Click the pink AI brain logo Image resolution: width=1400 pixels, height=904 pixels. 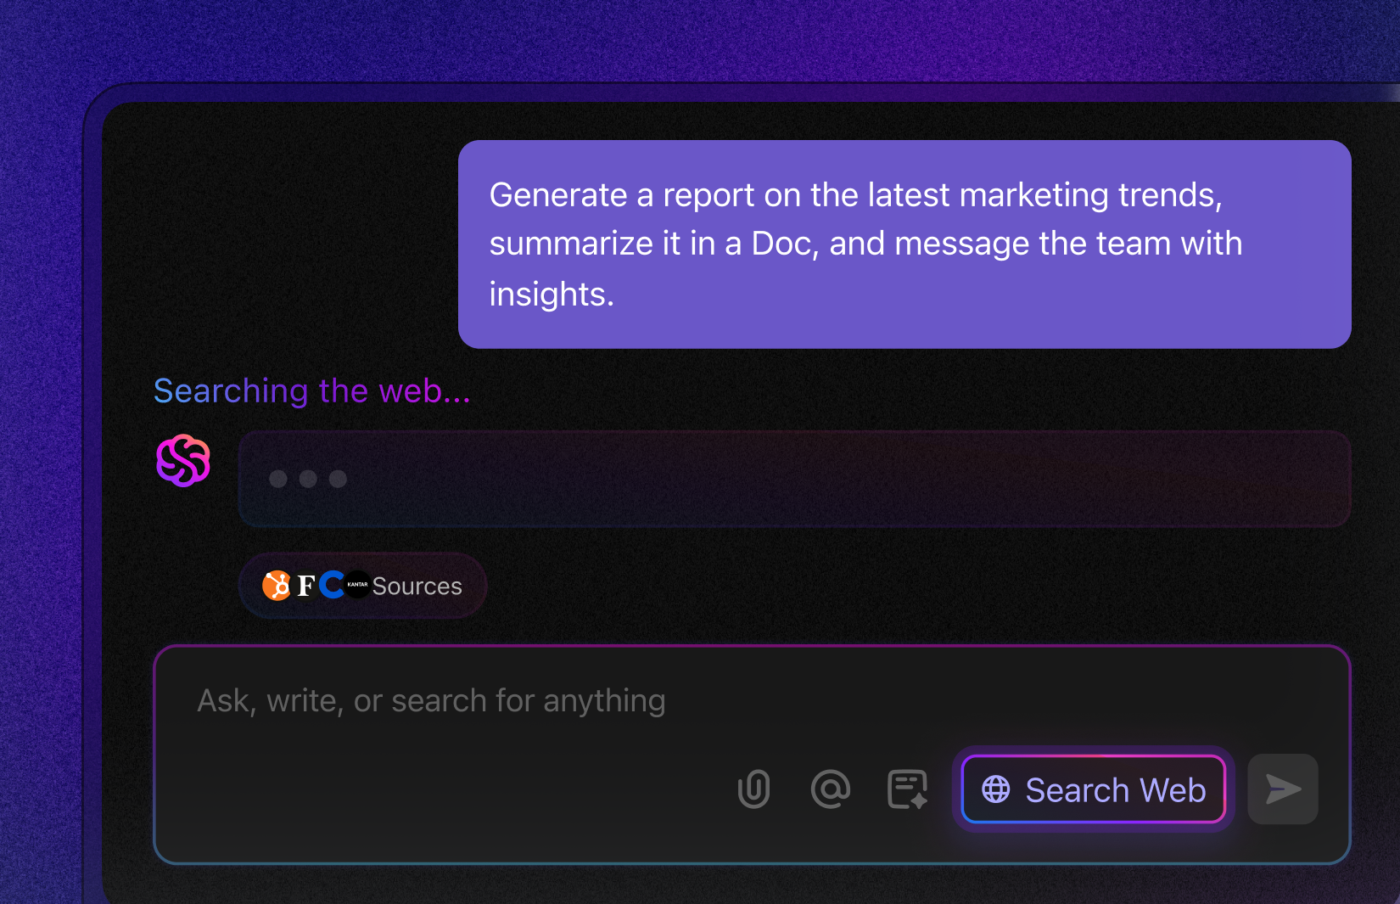[183, 460]
